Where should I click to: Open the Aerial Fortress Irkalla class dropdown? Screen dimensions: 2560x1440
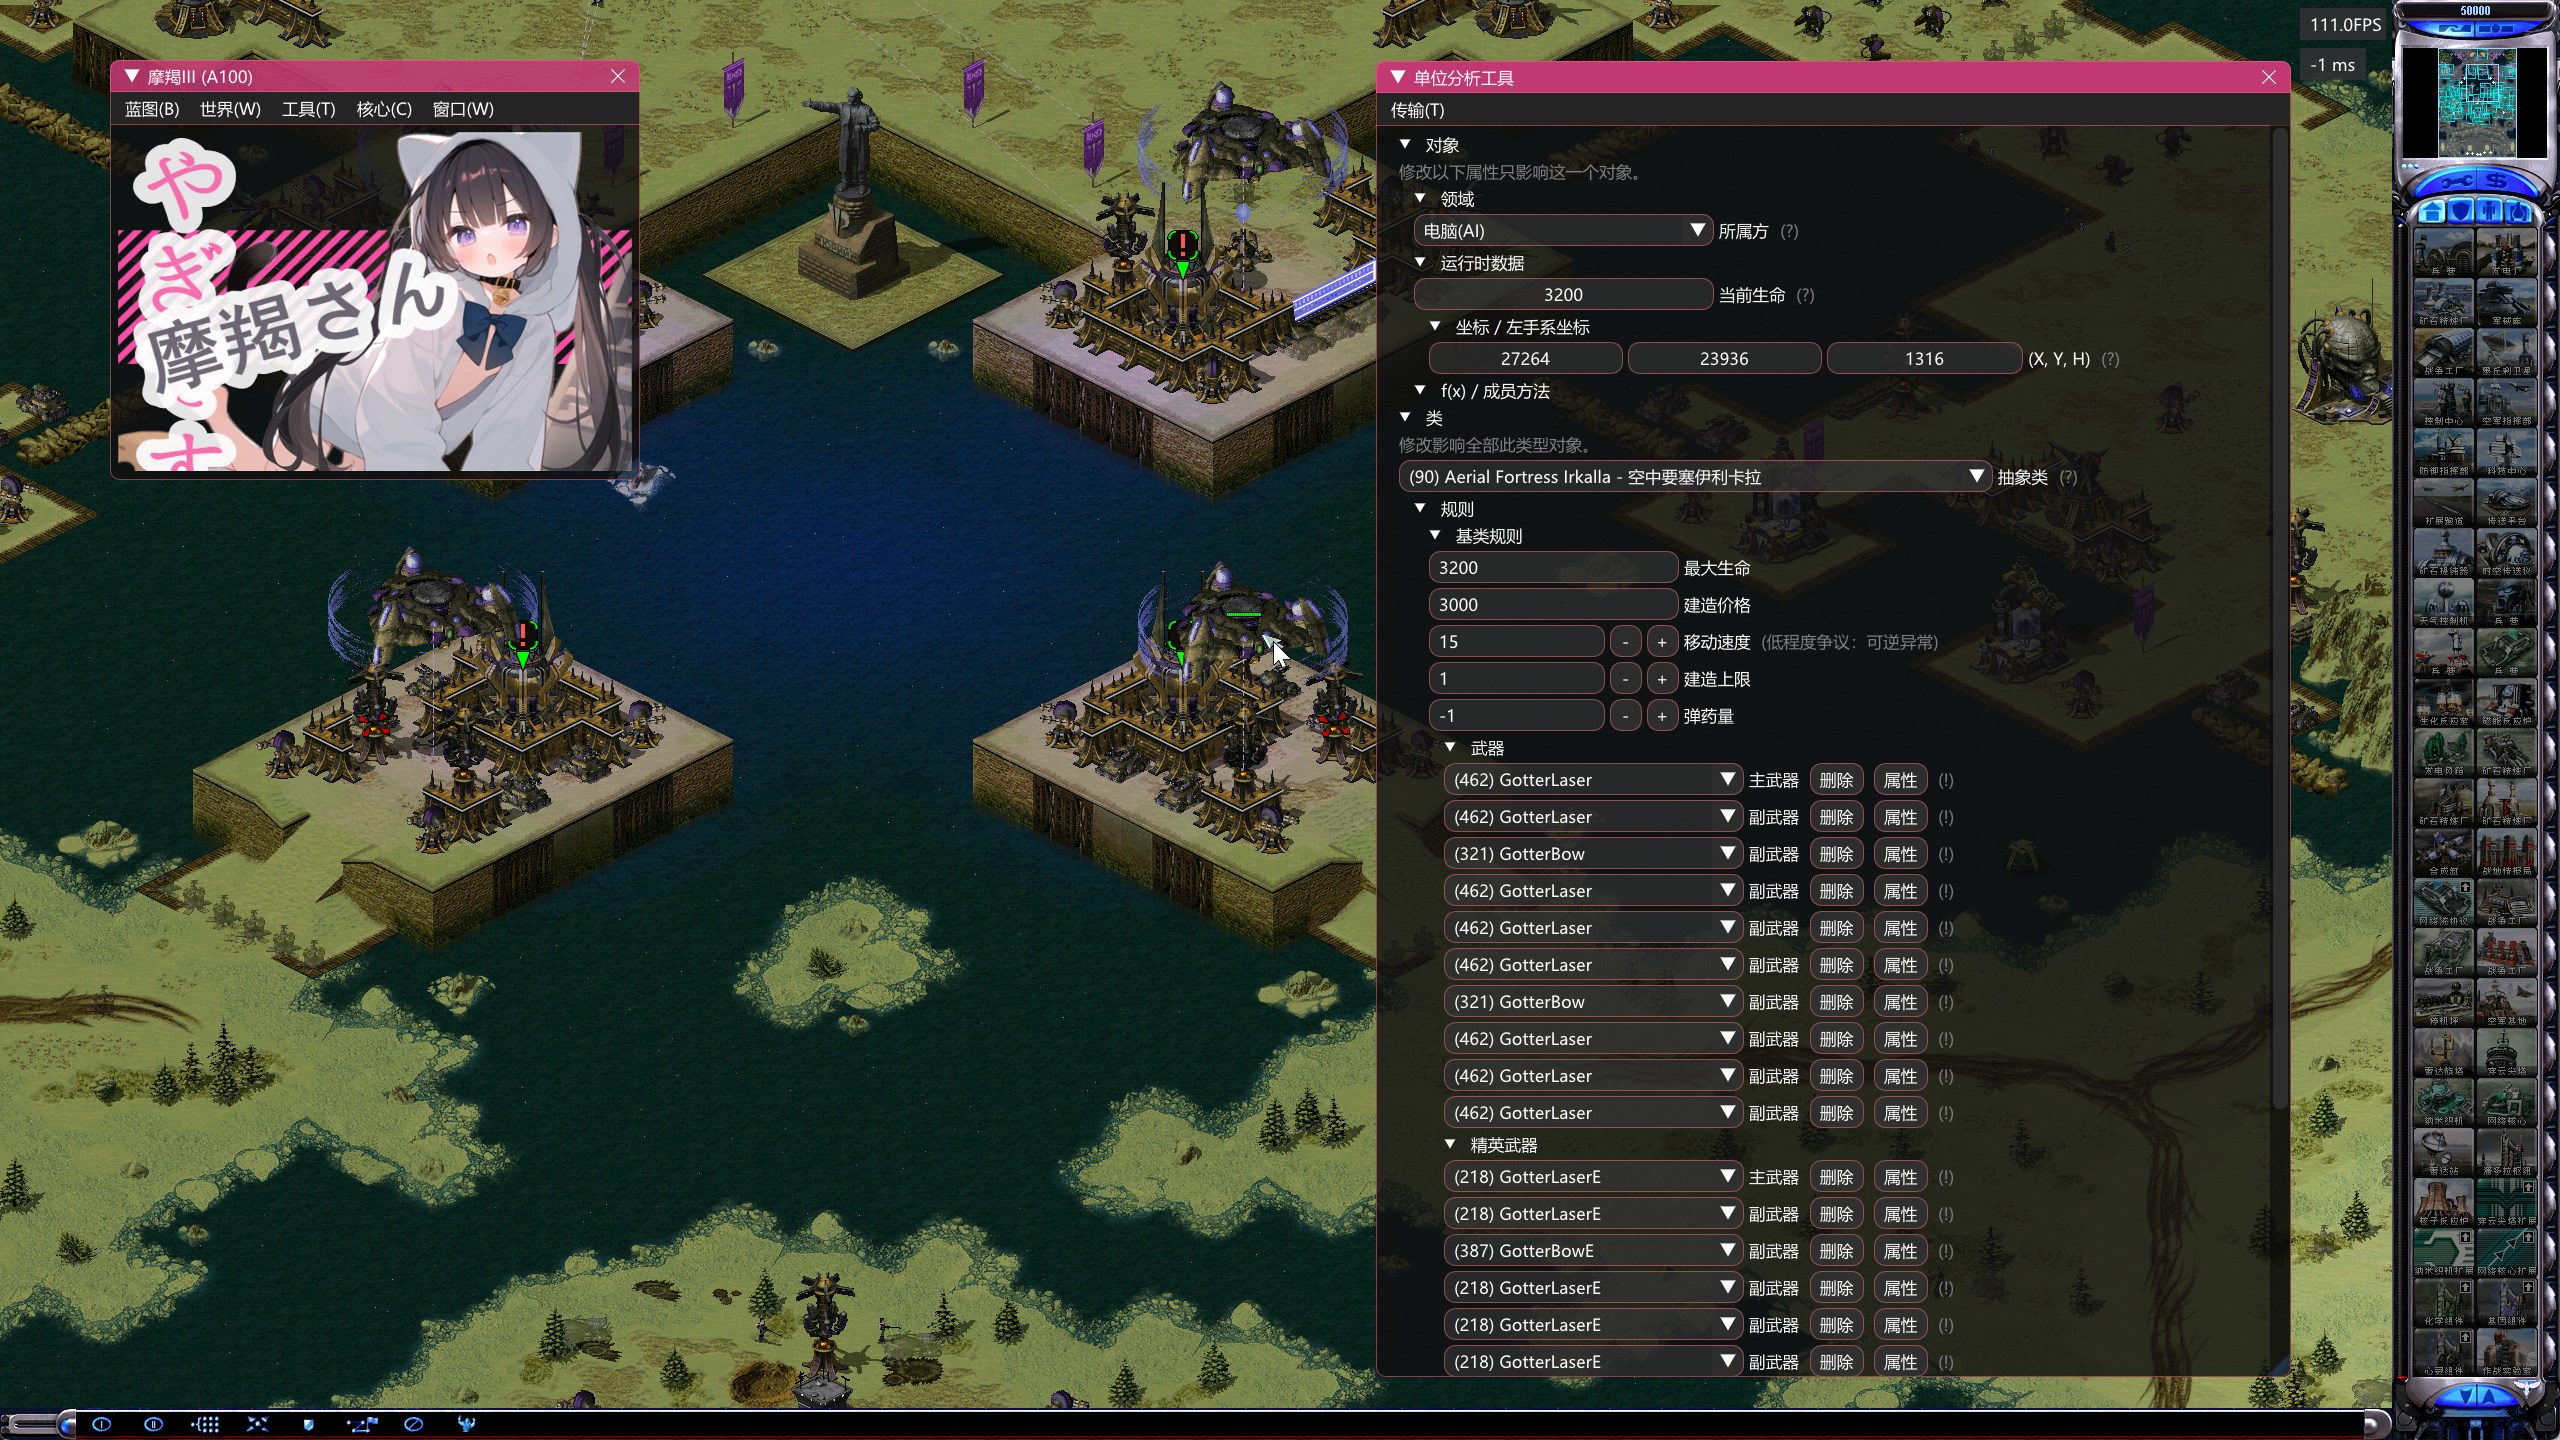click(x=1694, y=477)
